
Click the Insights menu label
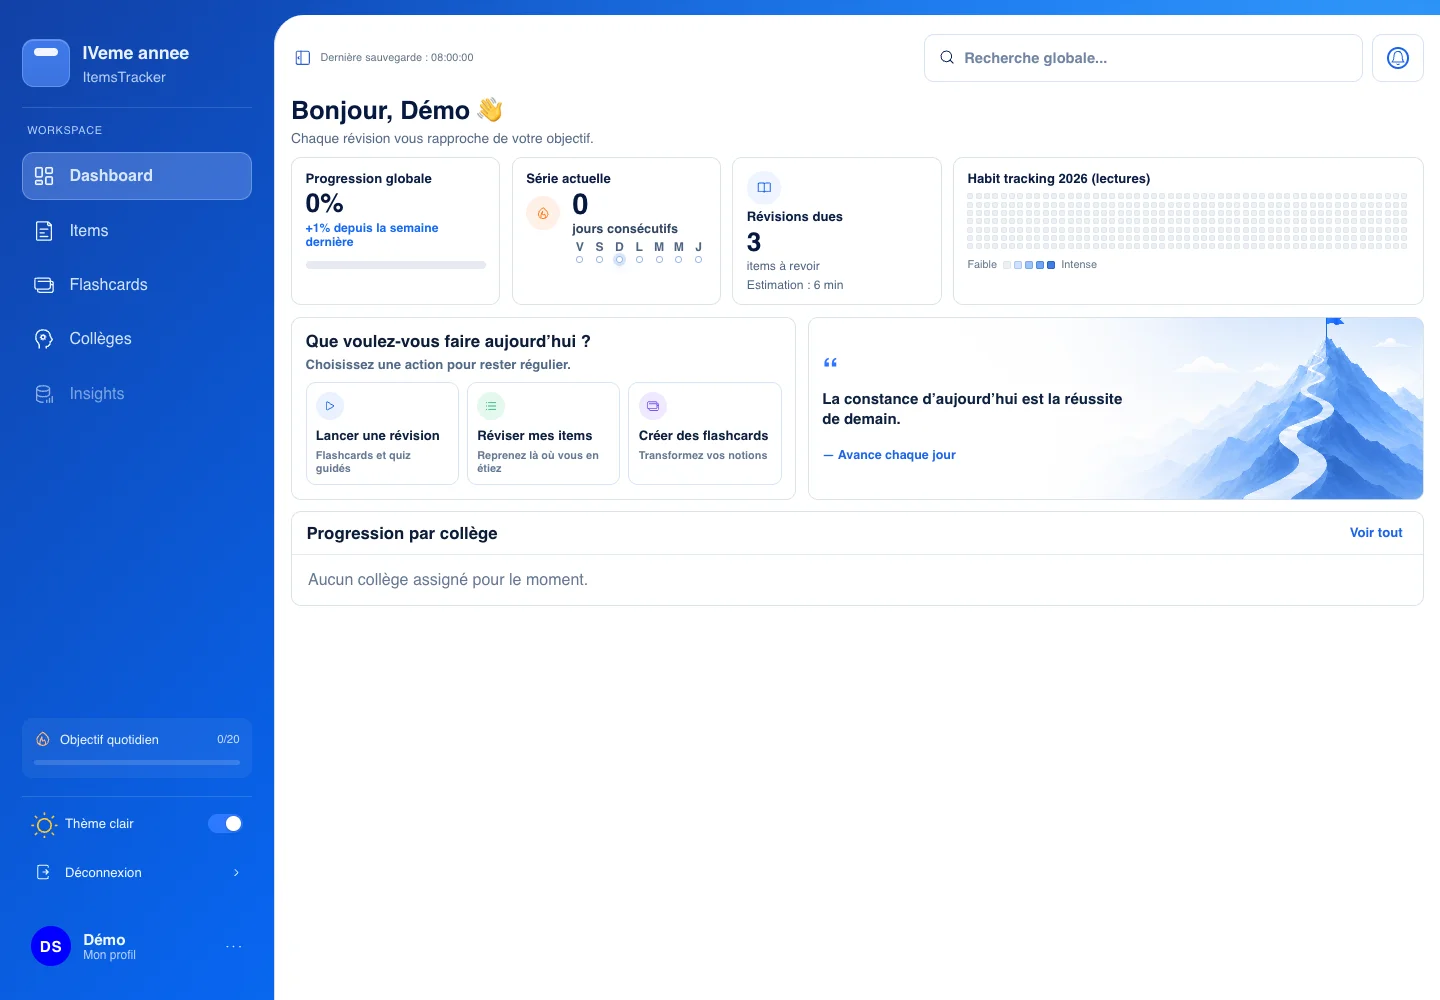pos(97,394)
